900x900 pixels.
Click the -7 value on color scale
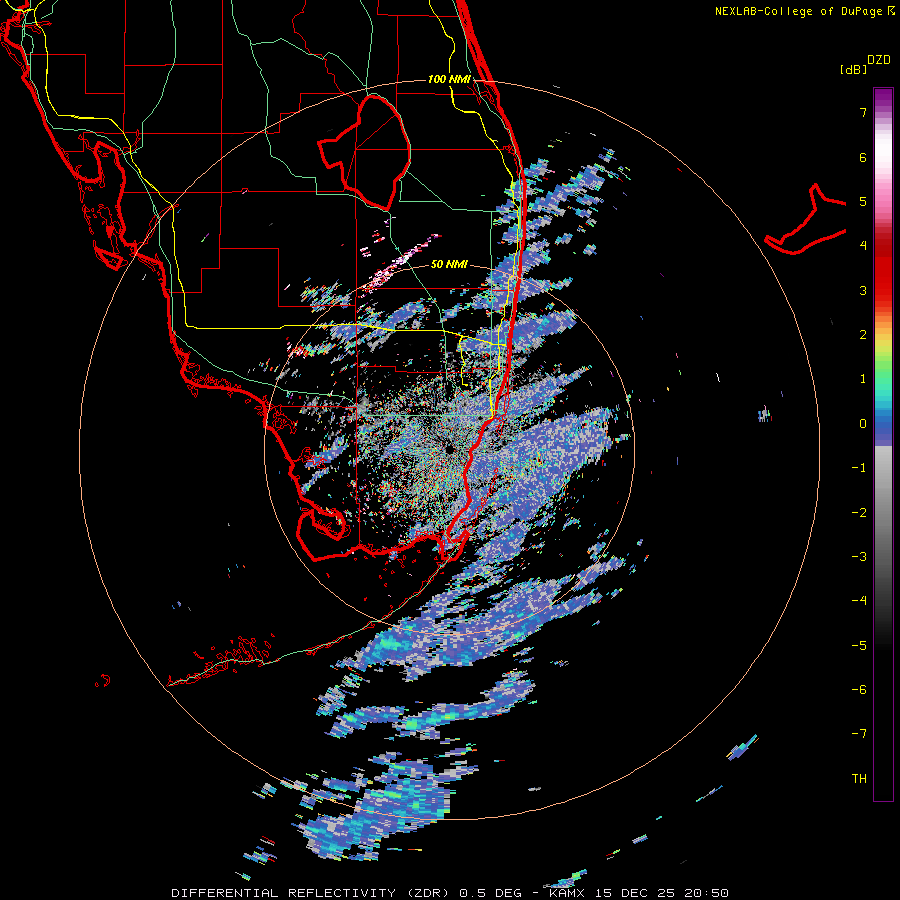pos(859,734)
